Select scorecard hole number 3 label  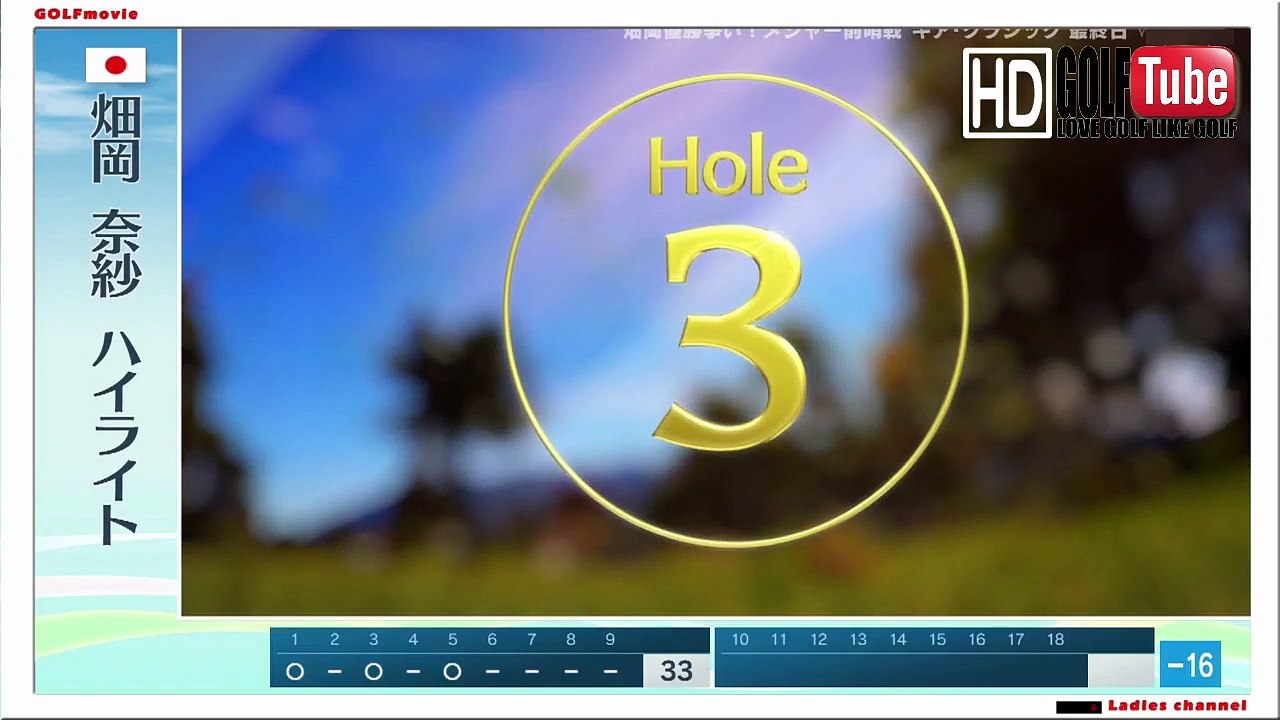tap(374, 640)
